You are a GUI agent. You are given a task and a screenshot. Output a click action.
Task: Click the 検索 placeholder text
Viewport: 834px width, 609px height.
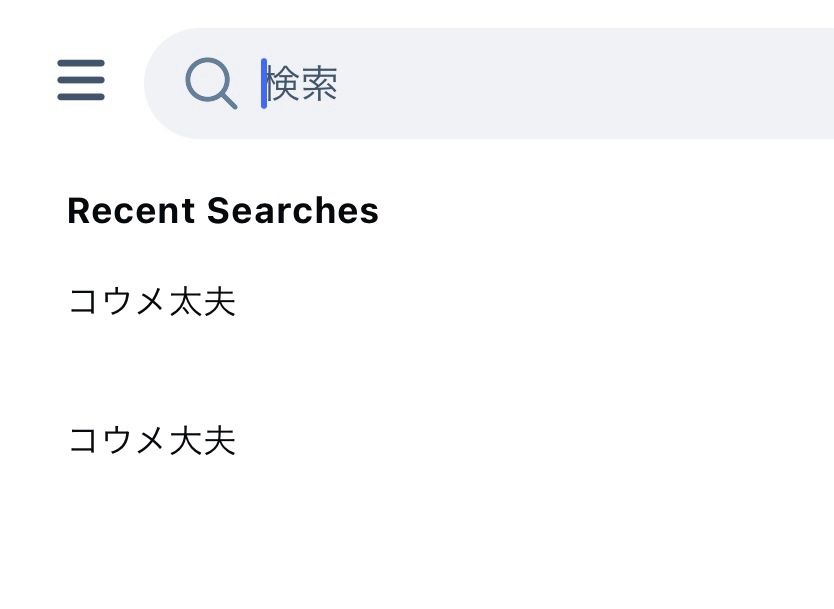(x=304, y=84)
